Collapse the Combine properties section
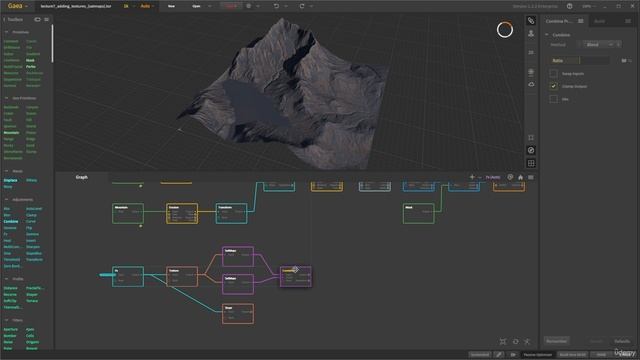Viewport: 640px width, 360px height. tap(547, 35)
